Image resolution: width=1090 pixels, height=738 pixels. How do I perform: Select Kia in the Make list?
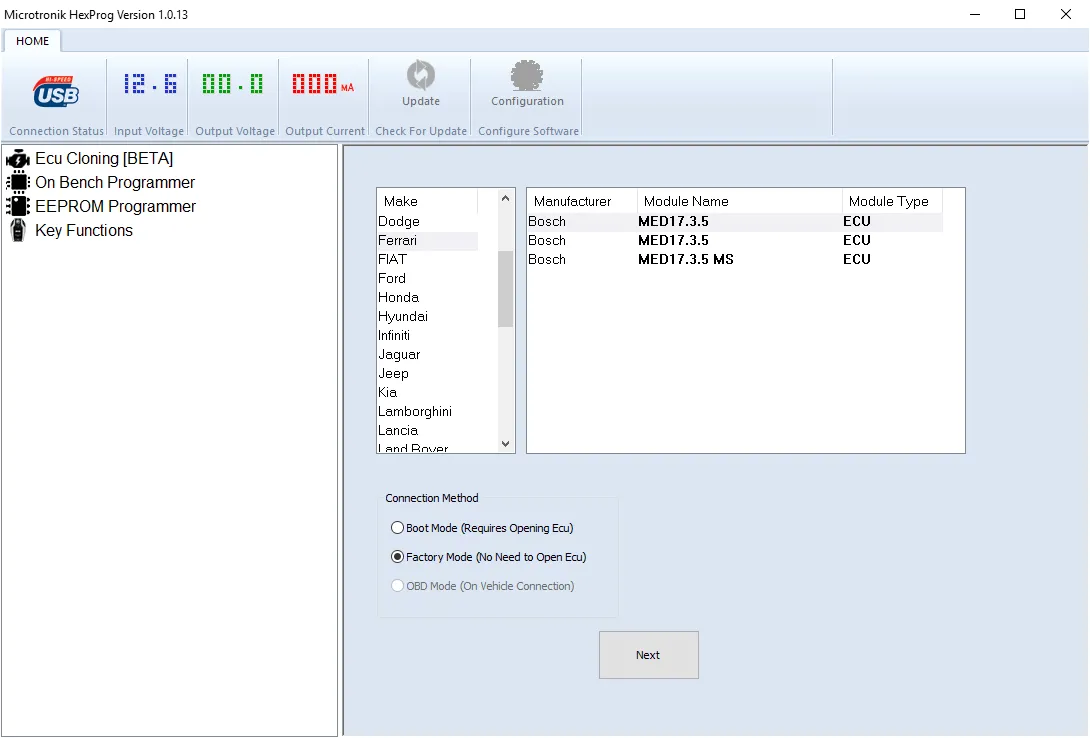tap(428, 392)
